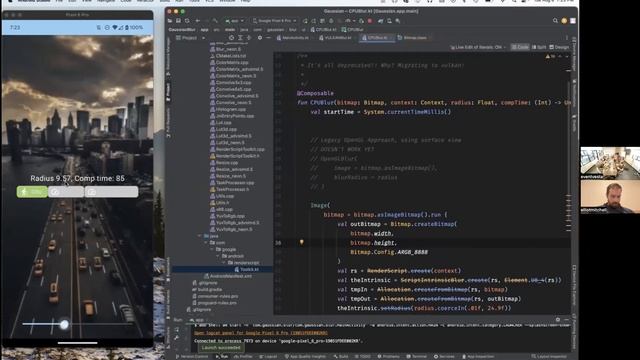Open the app run configuration dropdown
The height and width of the screenshot is (360, 640).
pos(234,21)
